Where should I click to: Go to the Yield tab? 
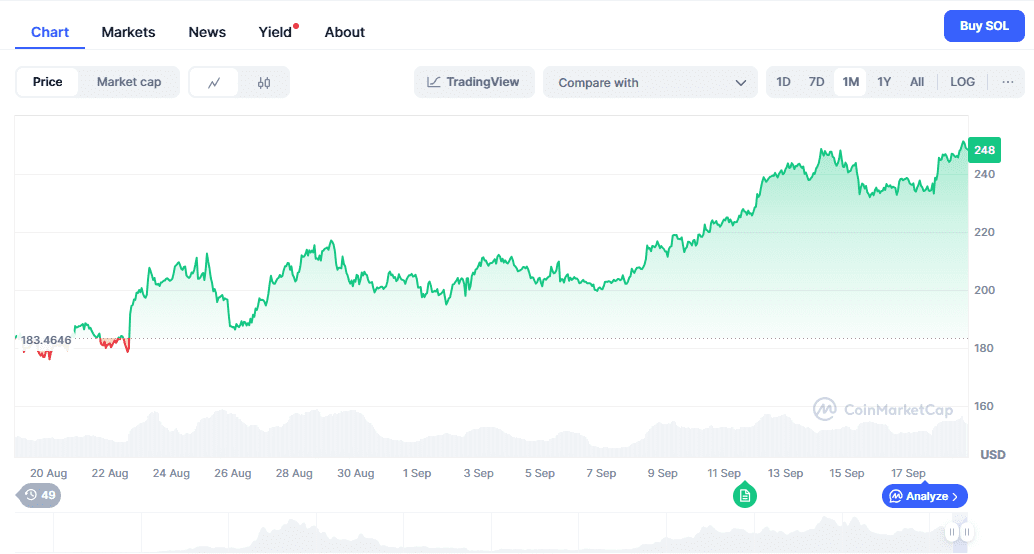275,32
